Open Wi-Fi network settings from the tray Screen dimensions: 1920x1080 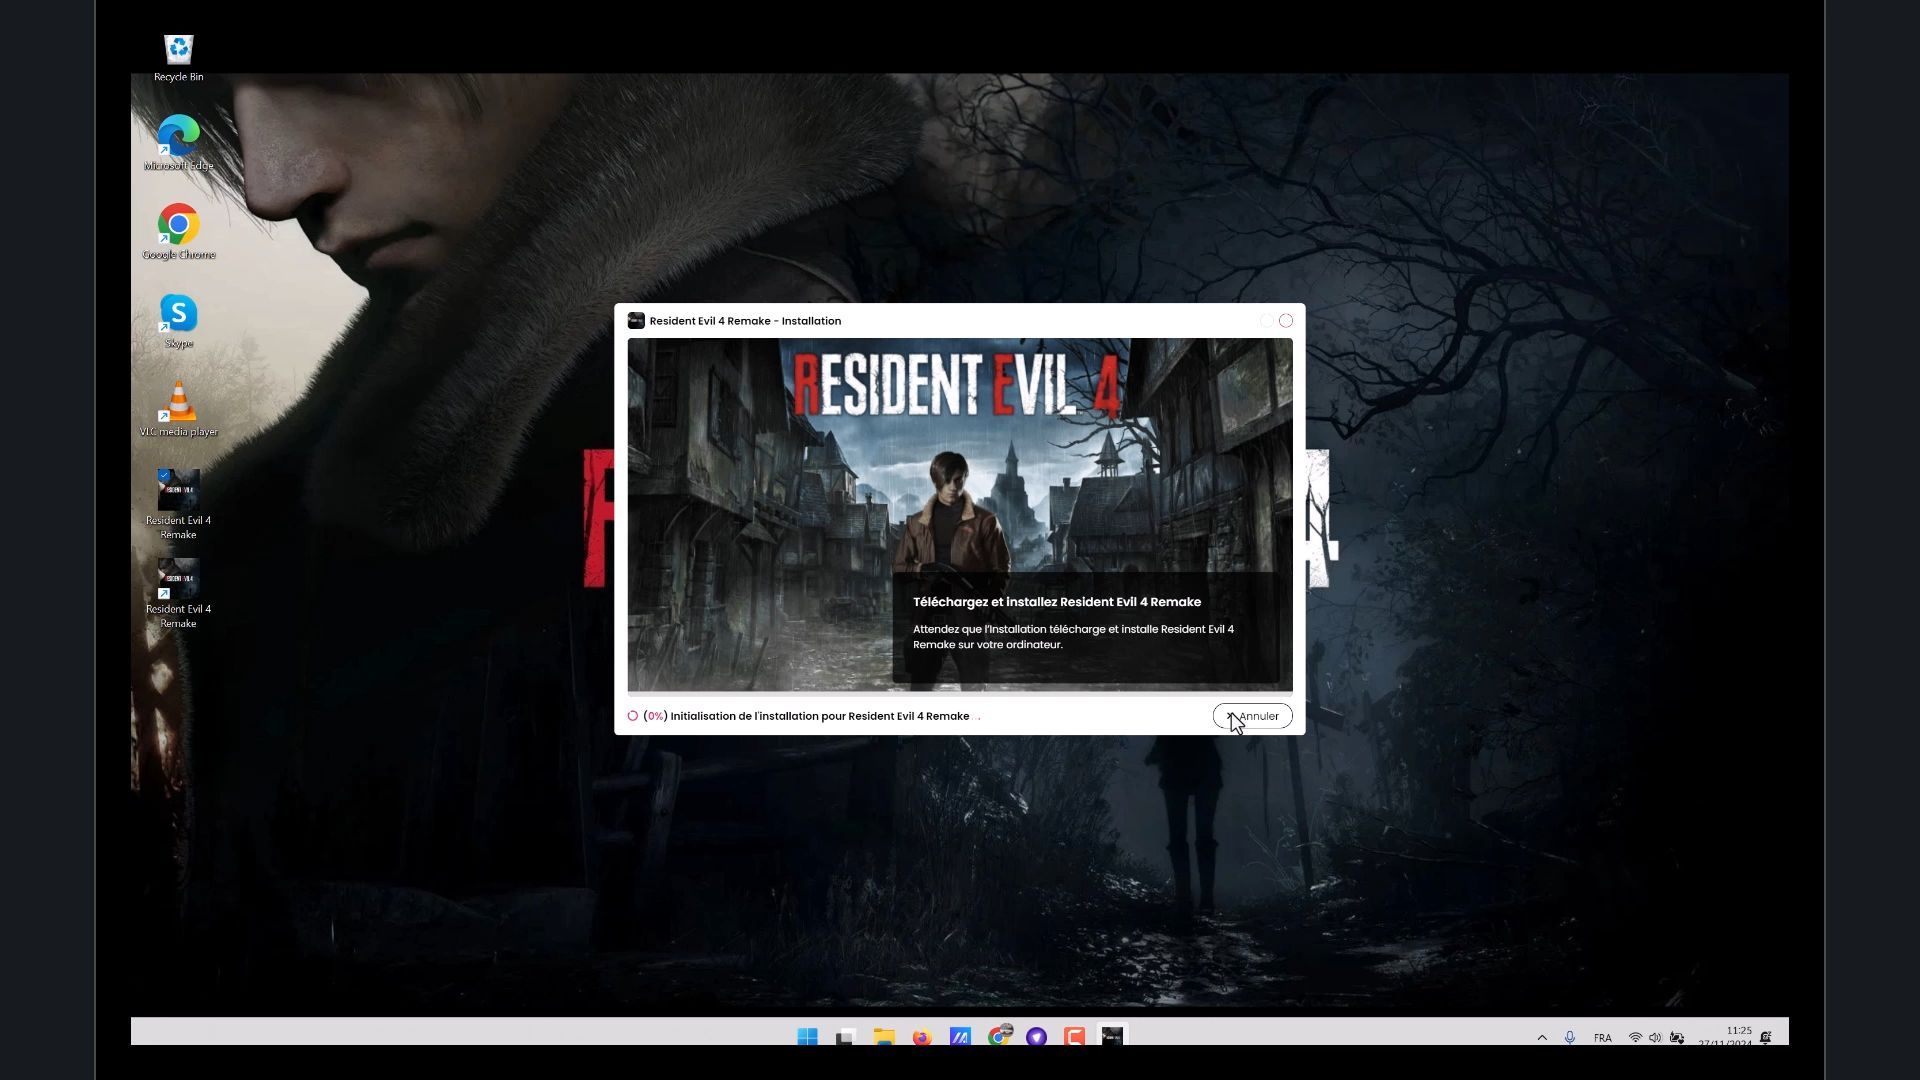[1635, 1038]
